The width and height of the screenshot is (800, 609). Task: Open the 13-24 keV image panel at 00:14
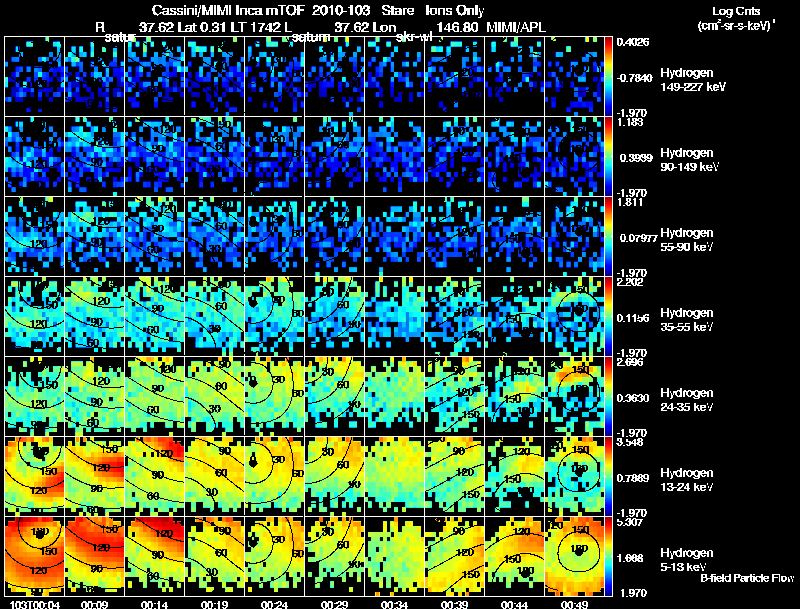(x=154, y=477)
